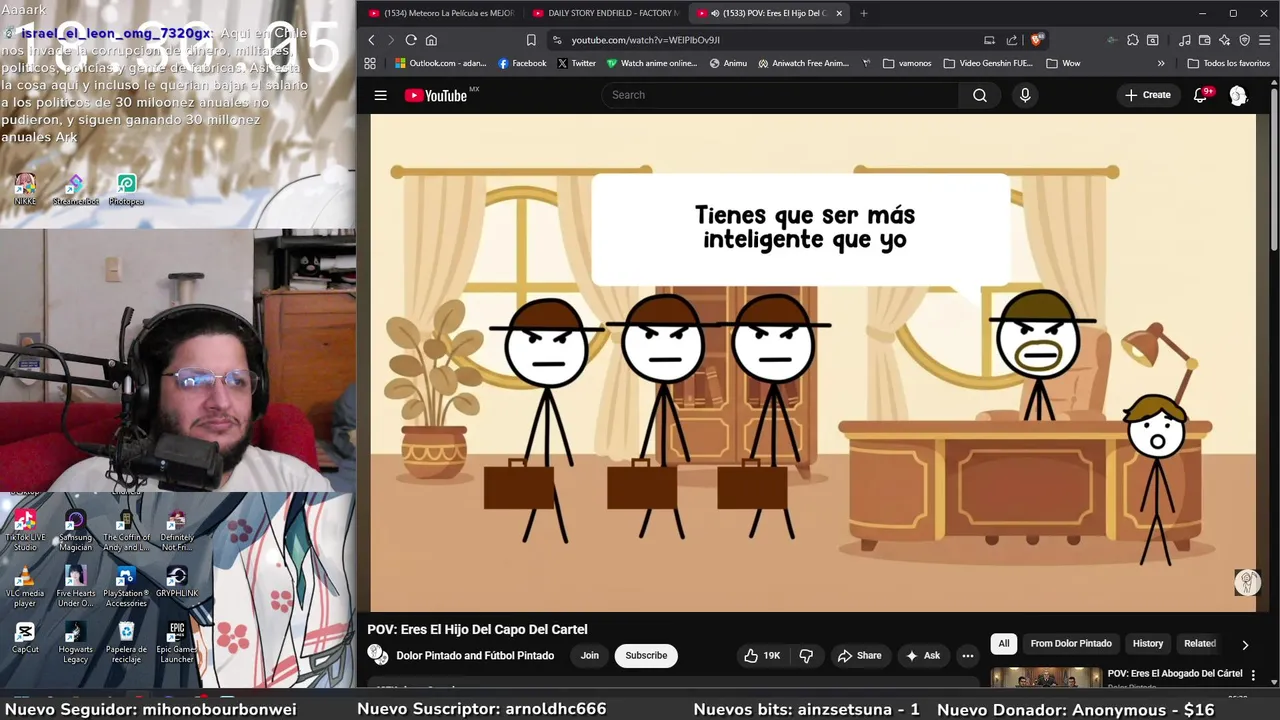Open the NIKKE desktop shortcut

25,189
